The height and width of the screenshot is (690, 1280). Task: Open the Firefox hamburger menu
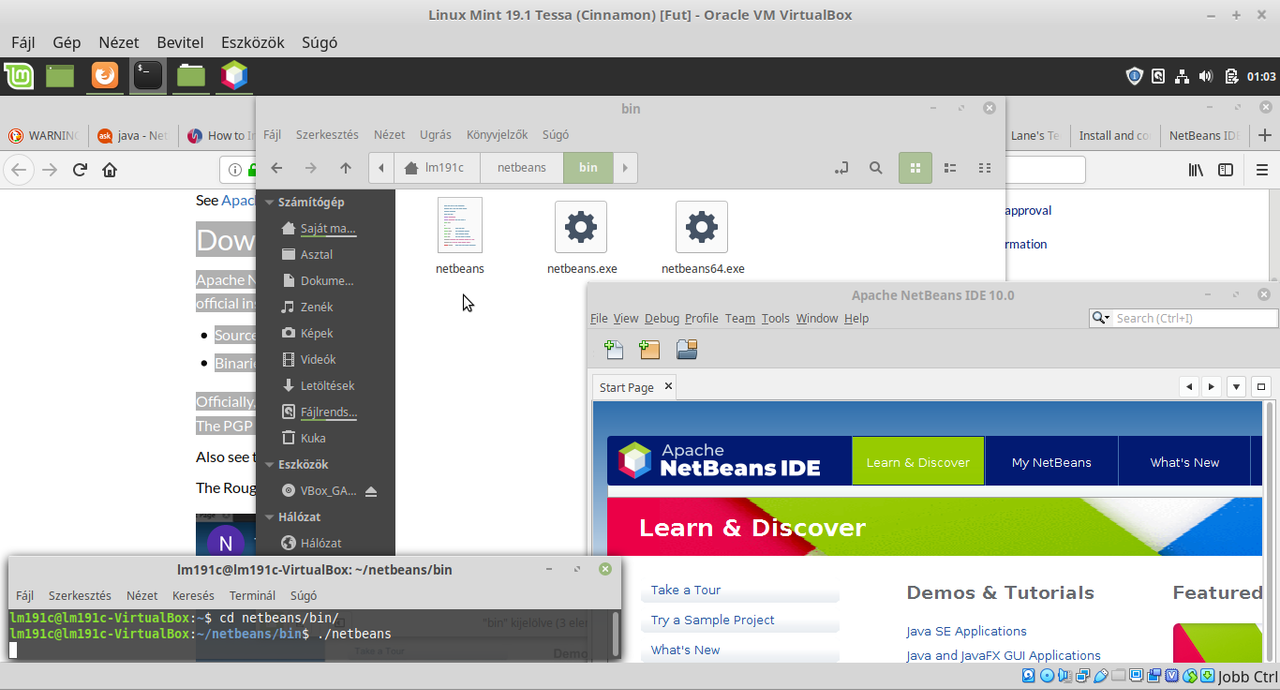point(1262,170)
